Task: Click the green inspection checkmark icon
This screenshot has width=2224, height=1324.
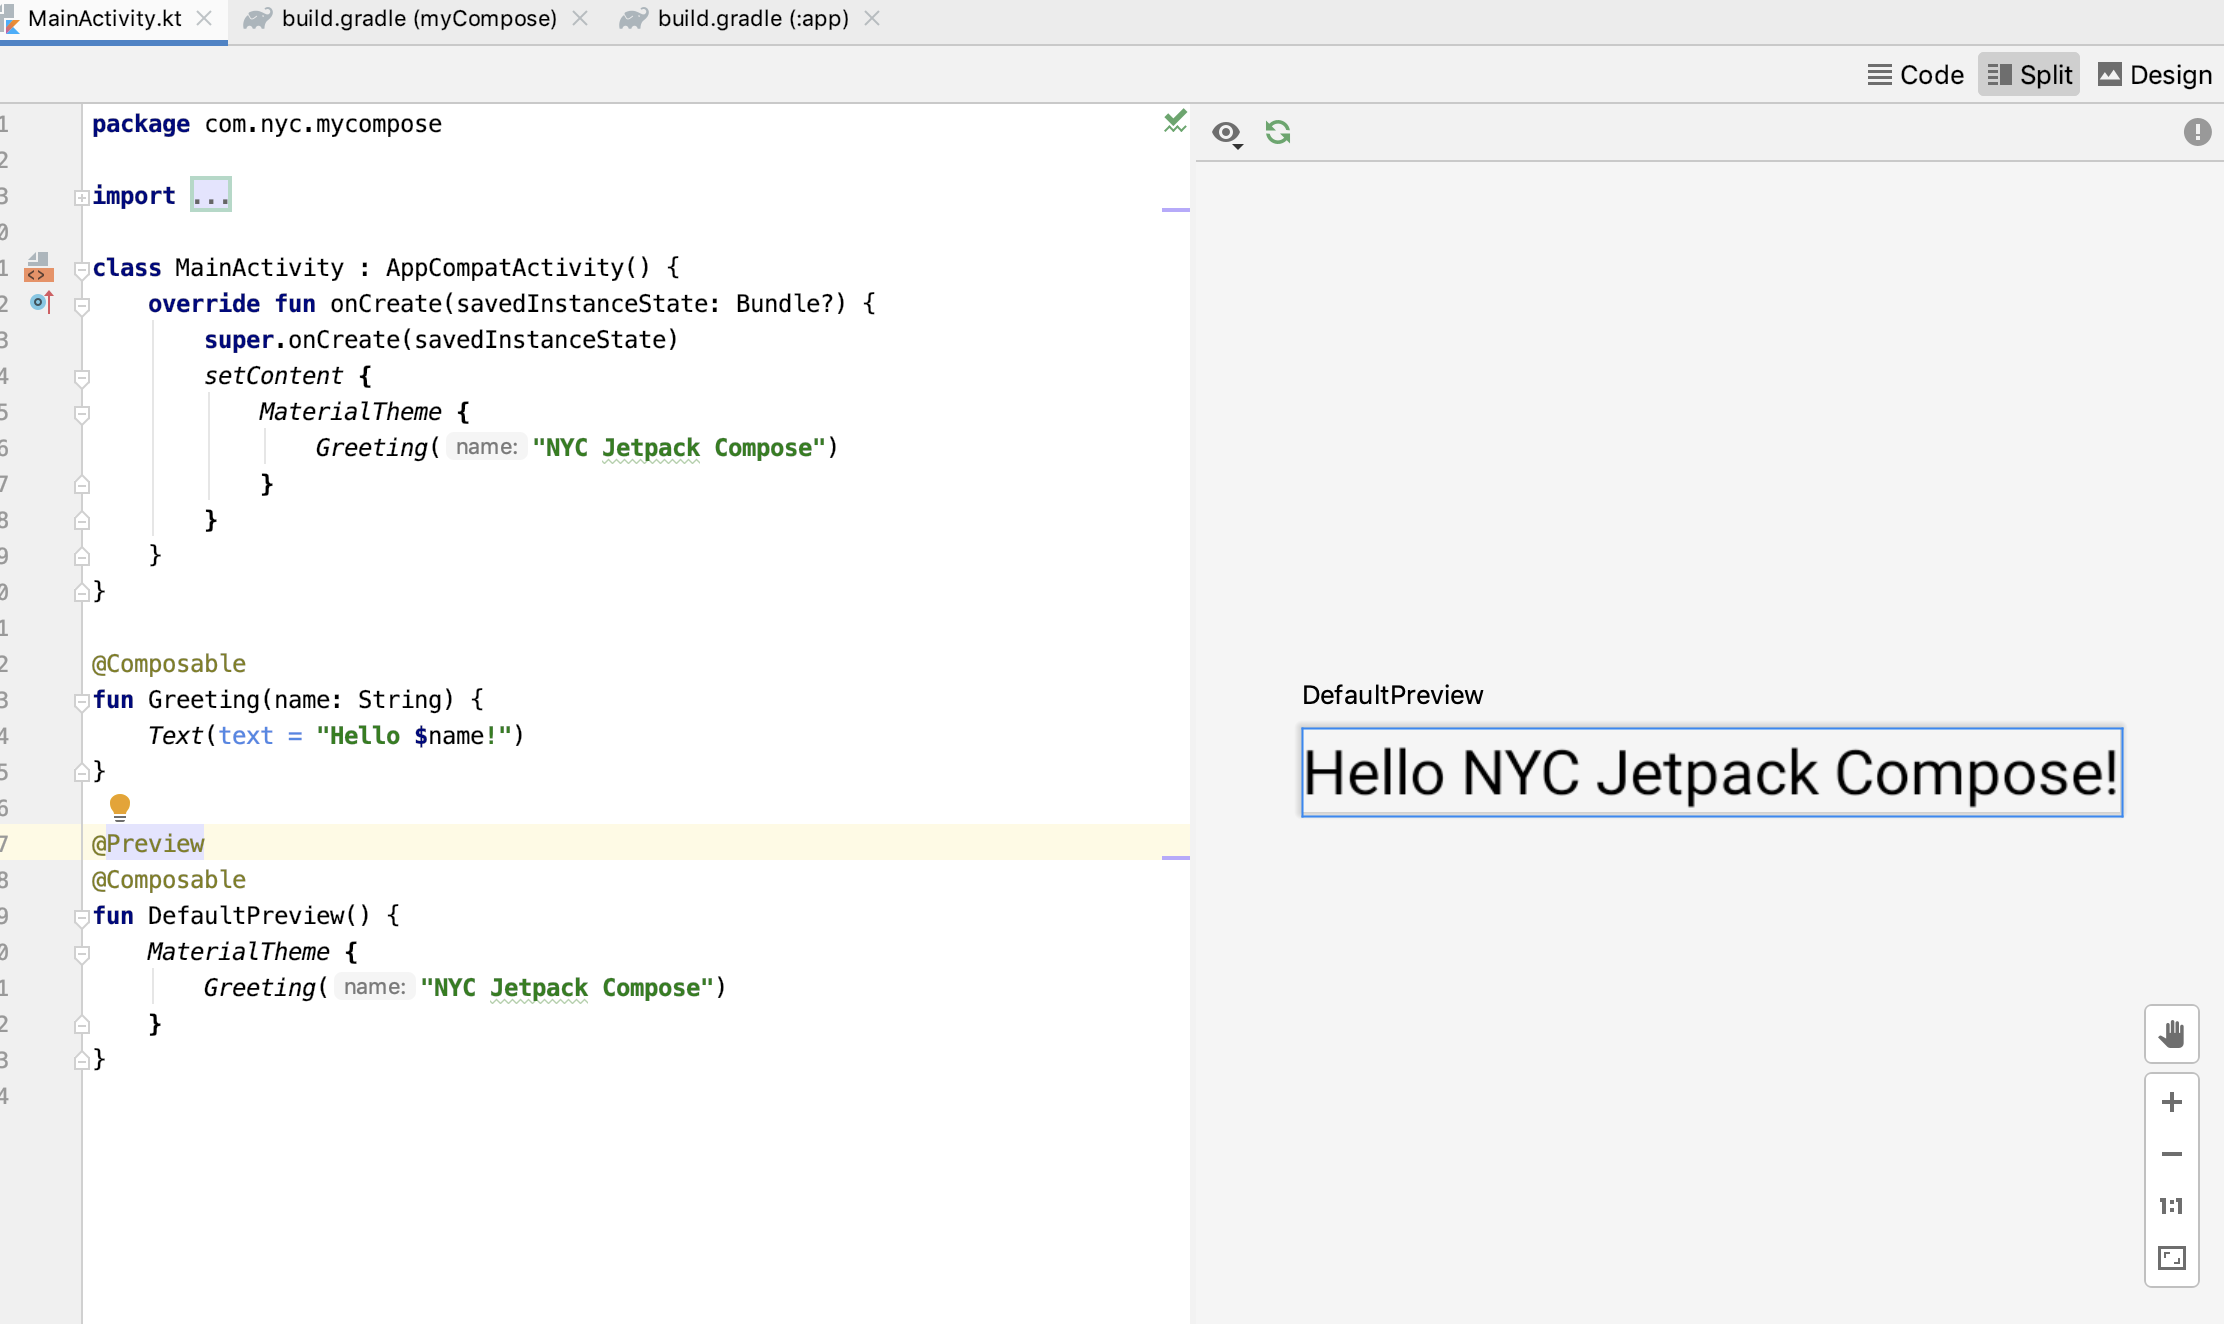Action: click(x=1175, y=122)
